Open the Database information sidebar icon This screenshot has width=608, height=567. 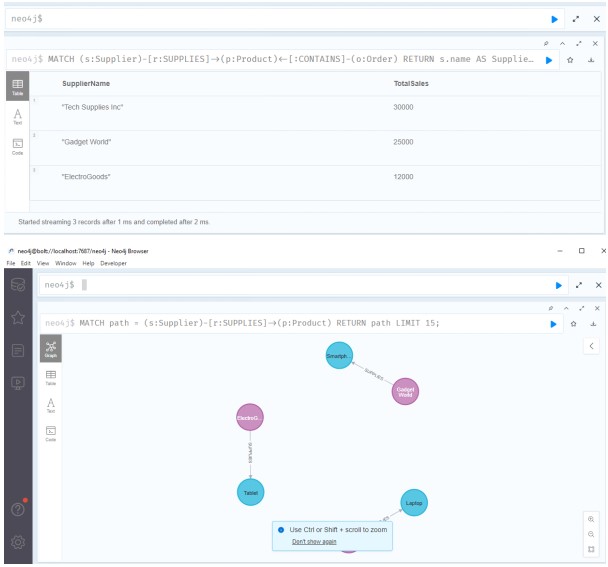[x=18, y=286]
